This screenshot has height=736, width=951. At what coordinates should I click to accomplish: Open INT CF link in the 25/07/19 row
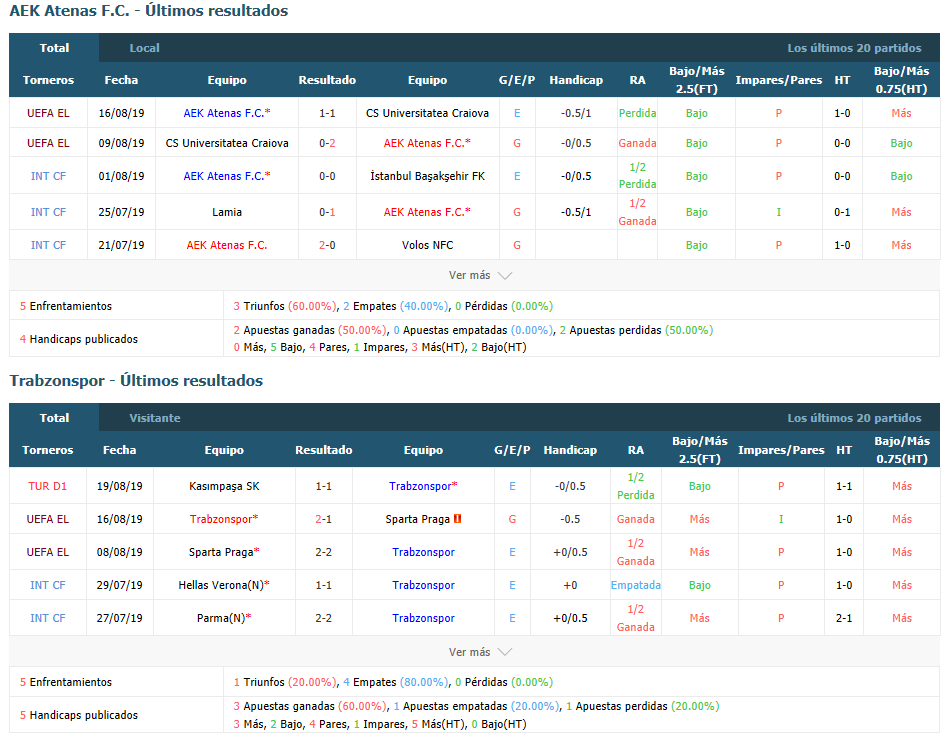click(x=48, y=212)
